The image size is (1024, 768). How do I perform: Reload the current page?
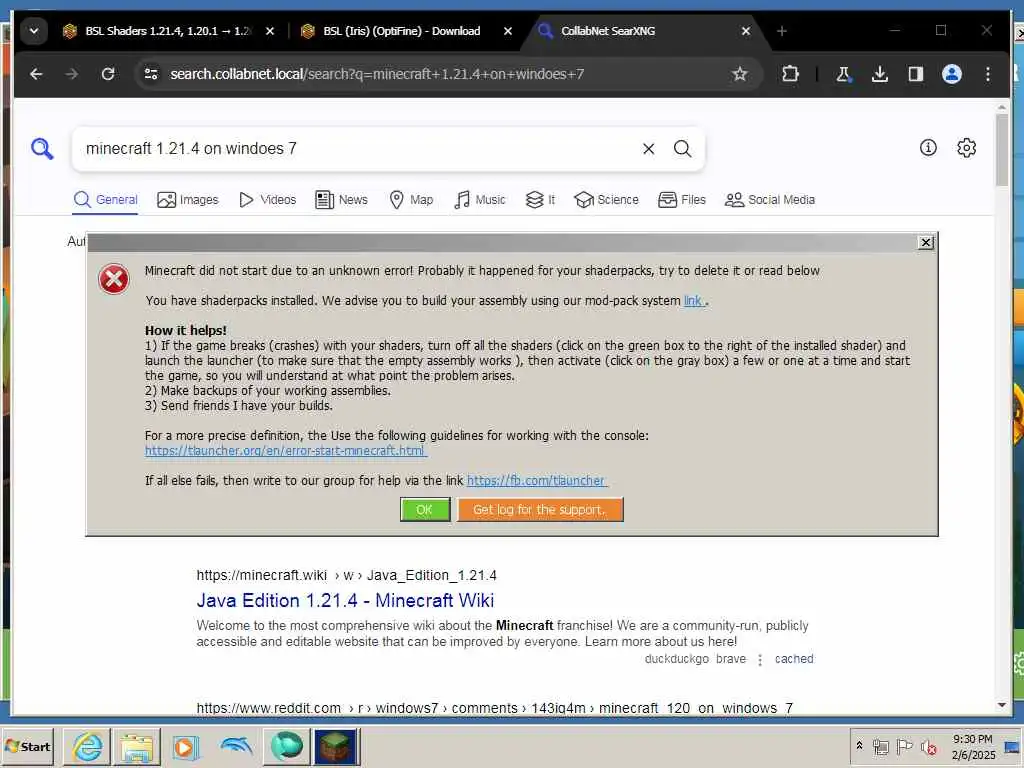(108, 74)
